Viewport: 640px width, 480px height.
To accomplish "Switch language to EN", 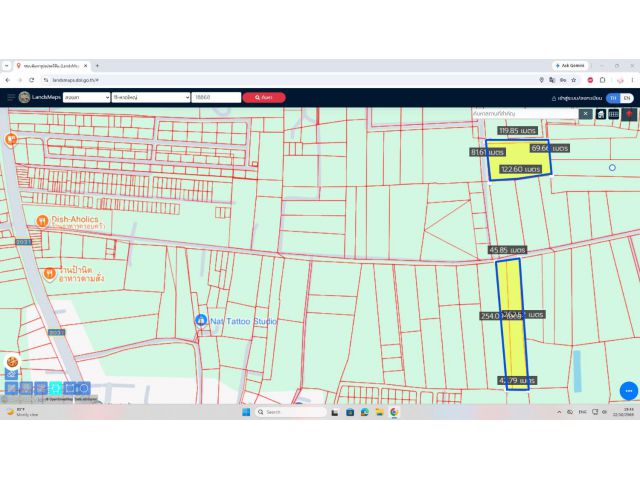I will click(x=627, y=98).
